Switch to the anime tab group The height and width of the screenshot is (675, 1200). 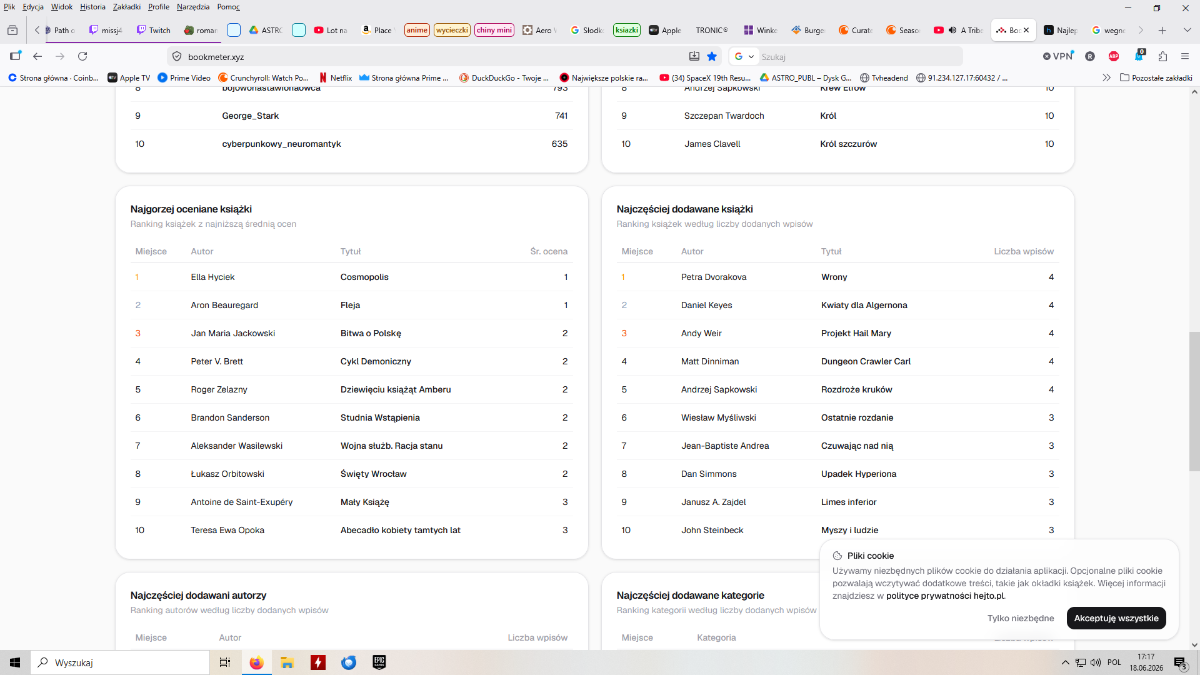[x=417, y=30]
